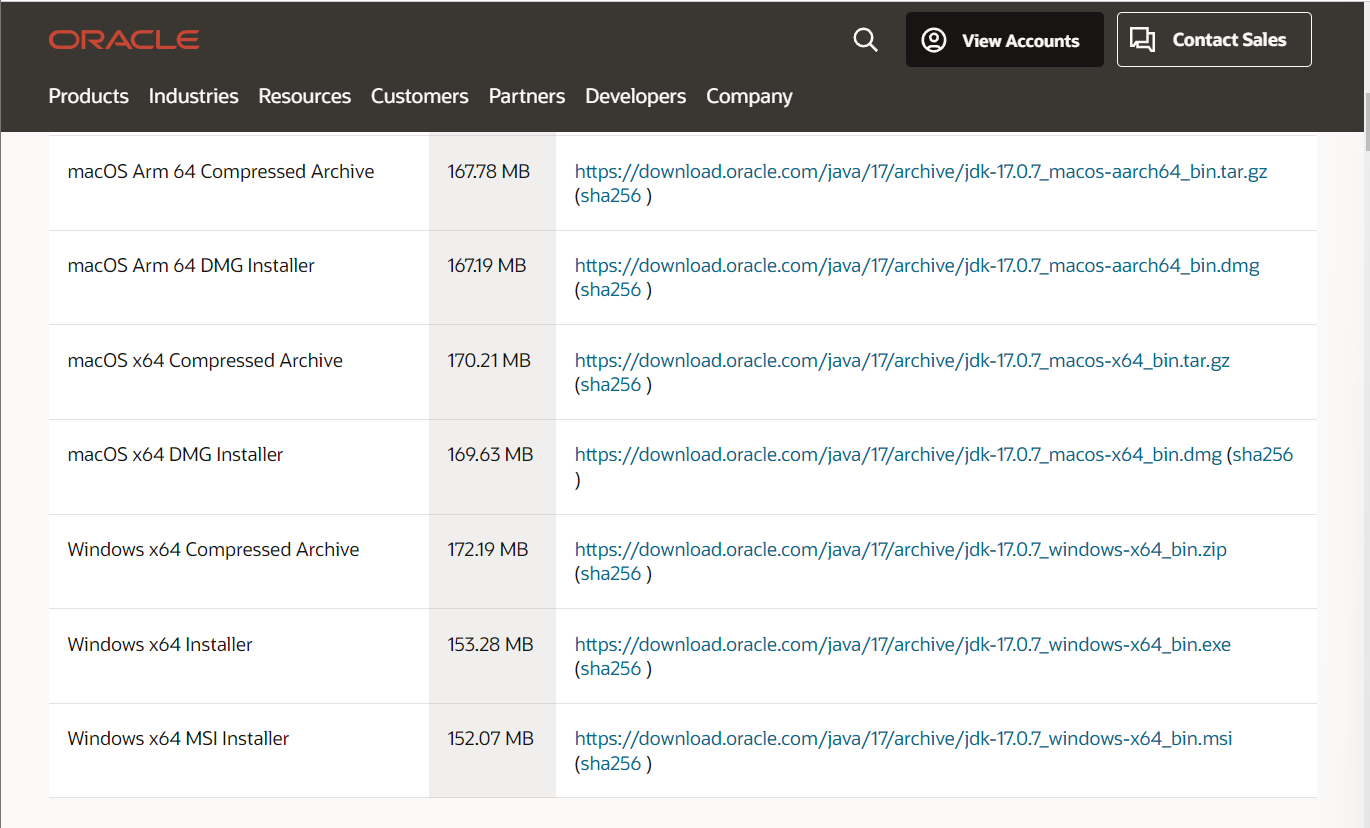Click the View Accounts button
This screenshot has width=1370, height=828.
click(1004, 40)
